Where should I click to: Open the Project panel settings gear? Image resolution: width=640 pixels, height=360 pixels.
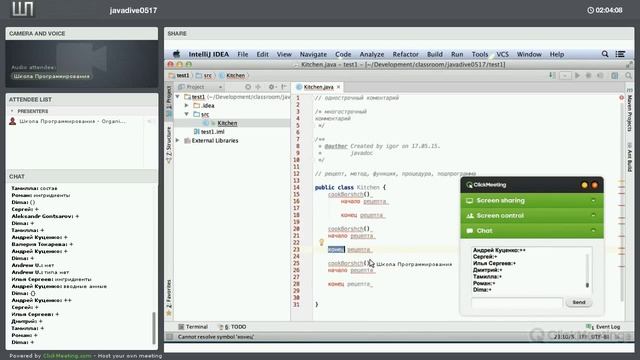click(x=271, y=87)
